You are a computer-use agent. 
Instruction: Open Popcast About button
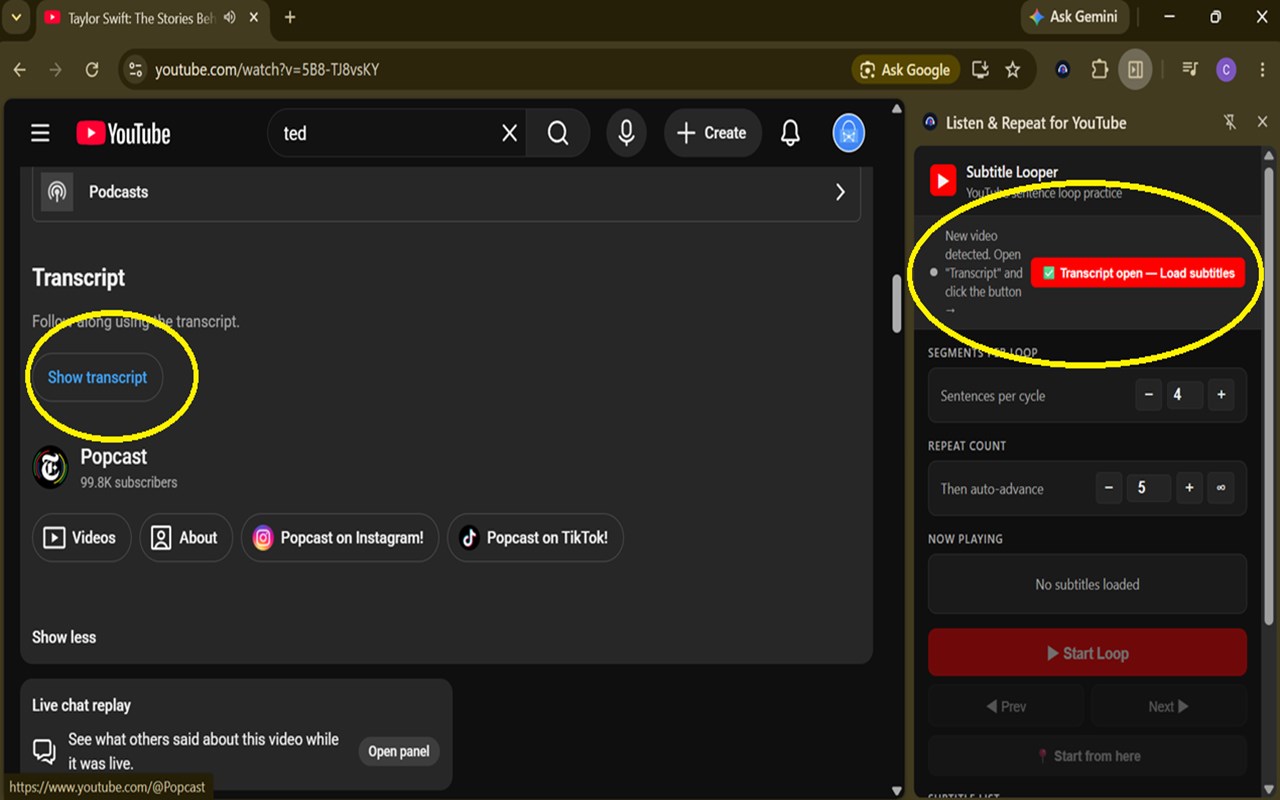[186, 538]
